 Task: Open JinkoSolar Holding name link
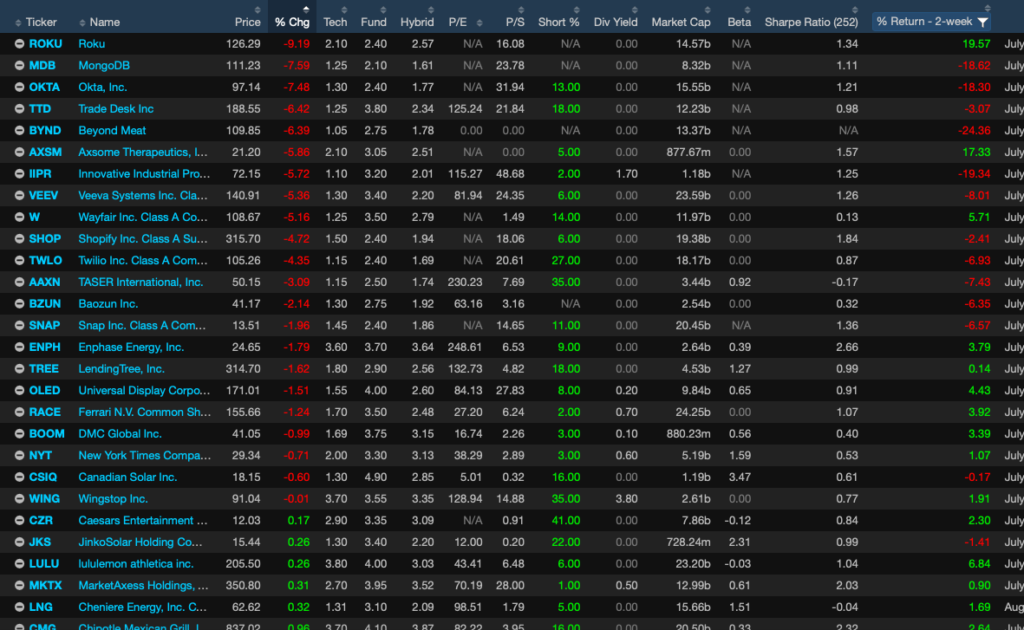pyautogui.click(x=140, y=542)
